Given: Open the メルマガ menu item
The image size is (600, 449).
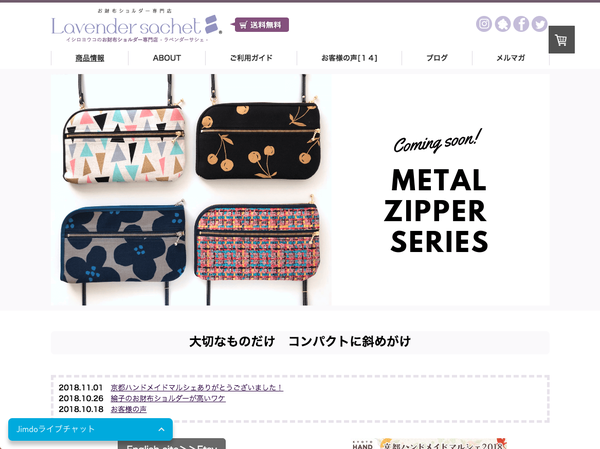Looking at the screenshot, I should [x=510, y=58].
